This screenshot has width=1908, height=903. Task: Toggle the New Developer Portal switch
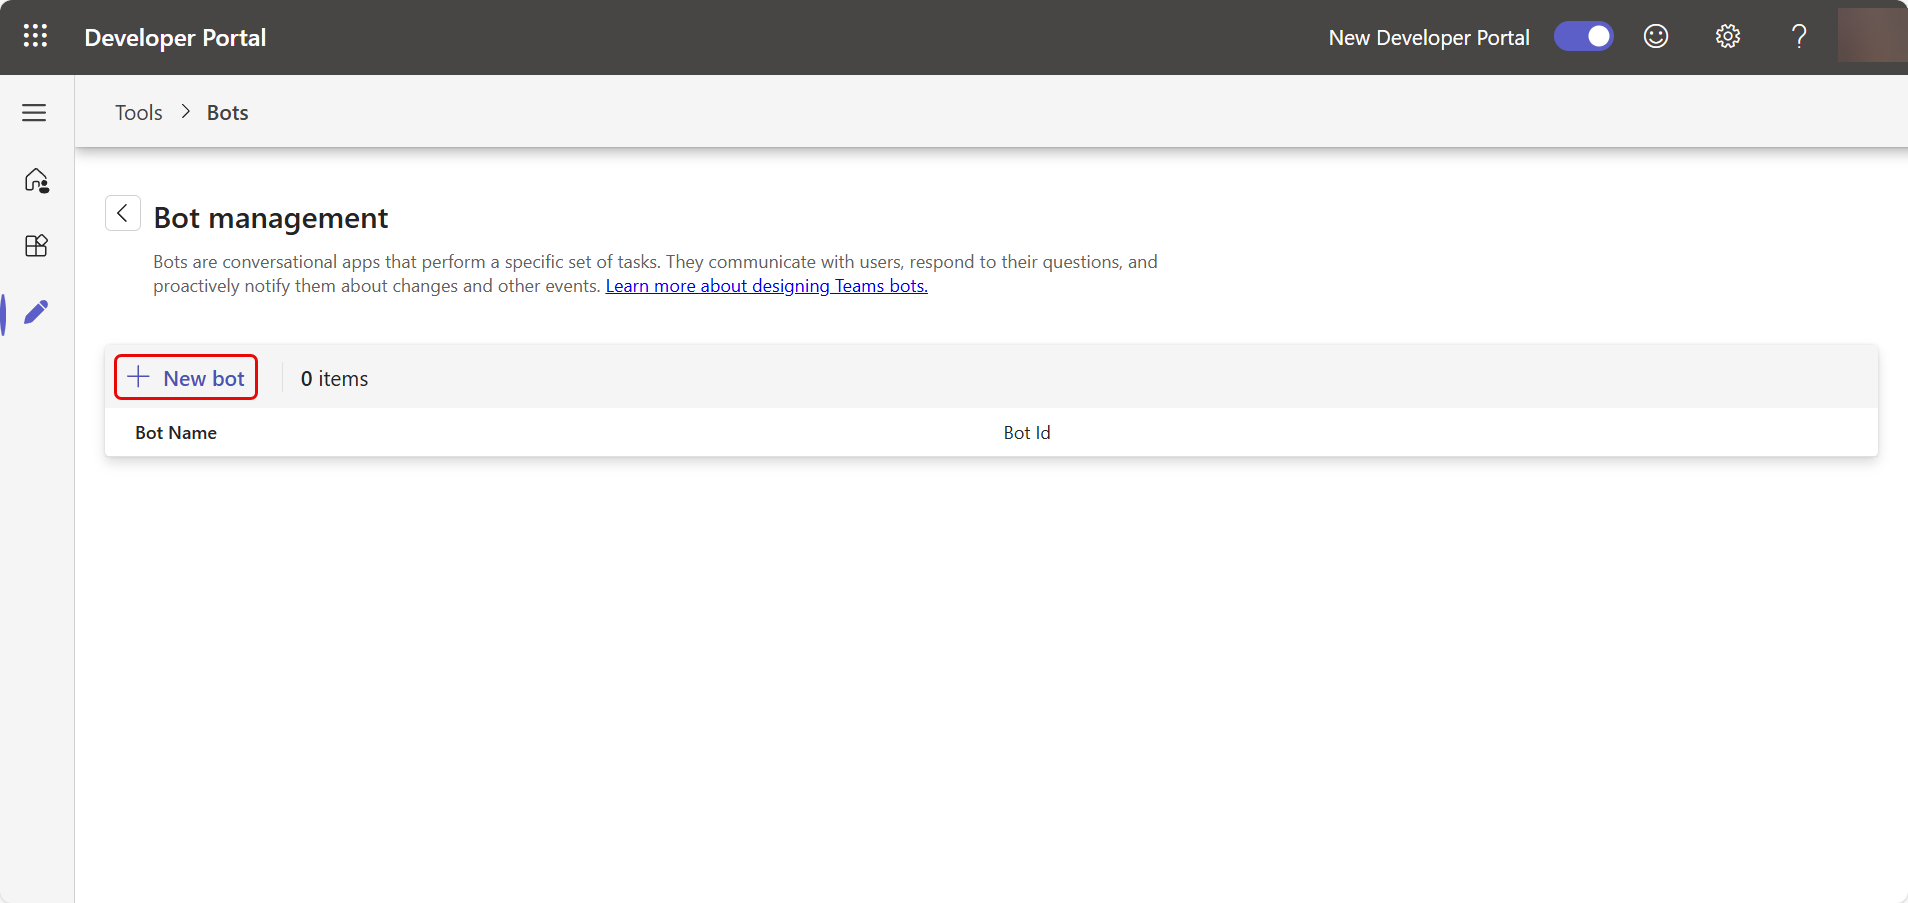click(1583, 37)
